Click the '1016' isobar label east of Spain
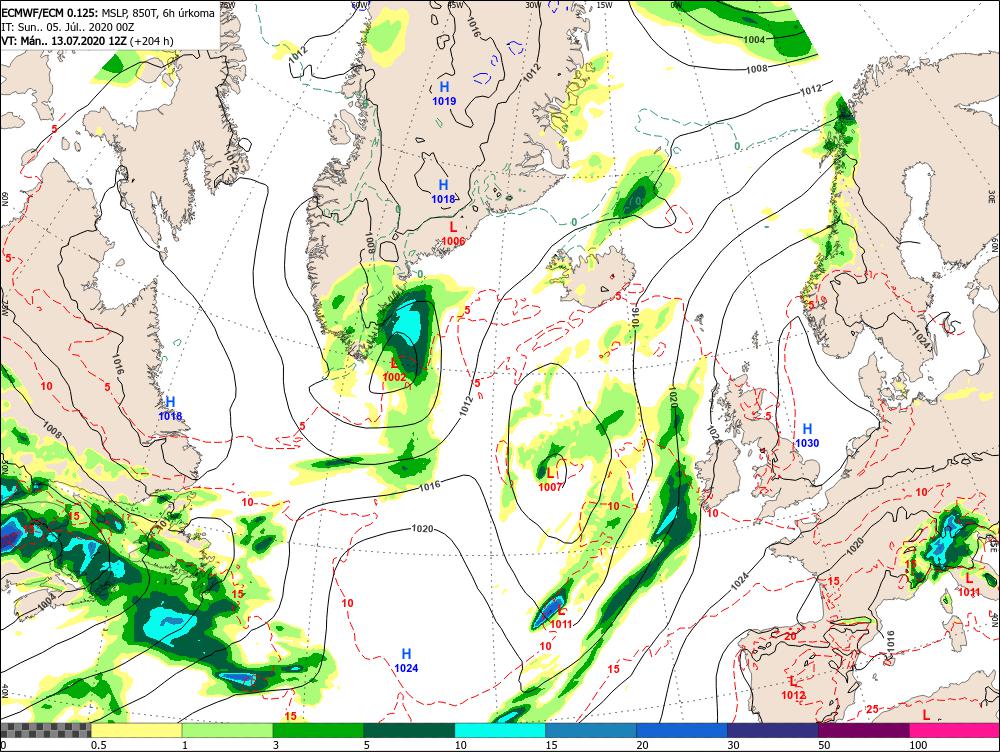 coord(890,642)
